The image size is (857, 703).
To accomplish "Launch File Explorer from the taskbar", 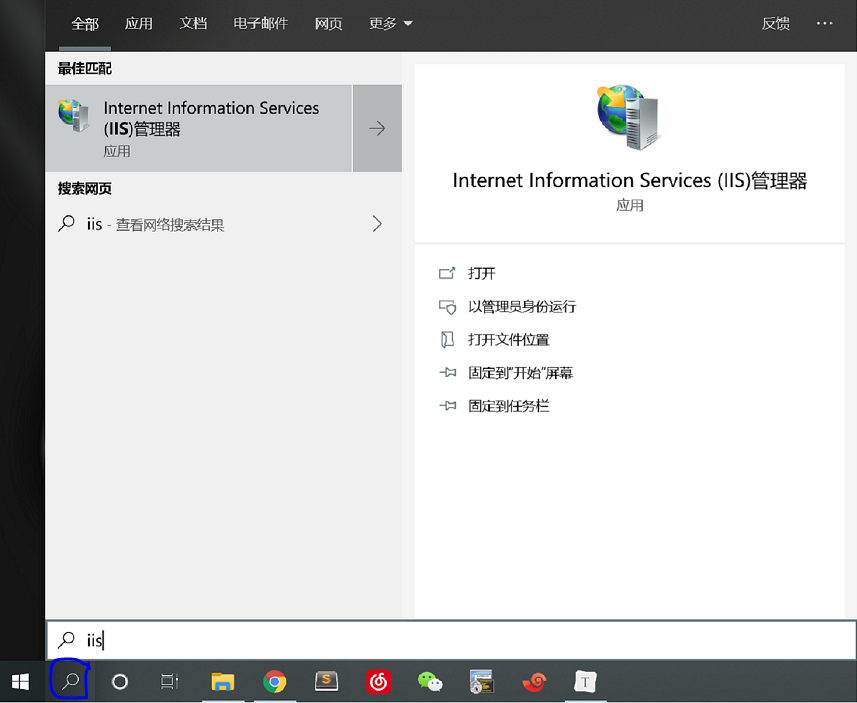I will pyautogui.click(x=222, y=682).
